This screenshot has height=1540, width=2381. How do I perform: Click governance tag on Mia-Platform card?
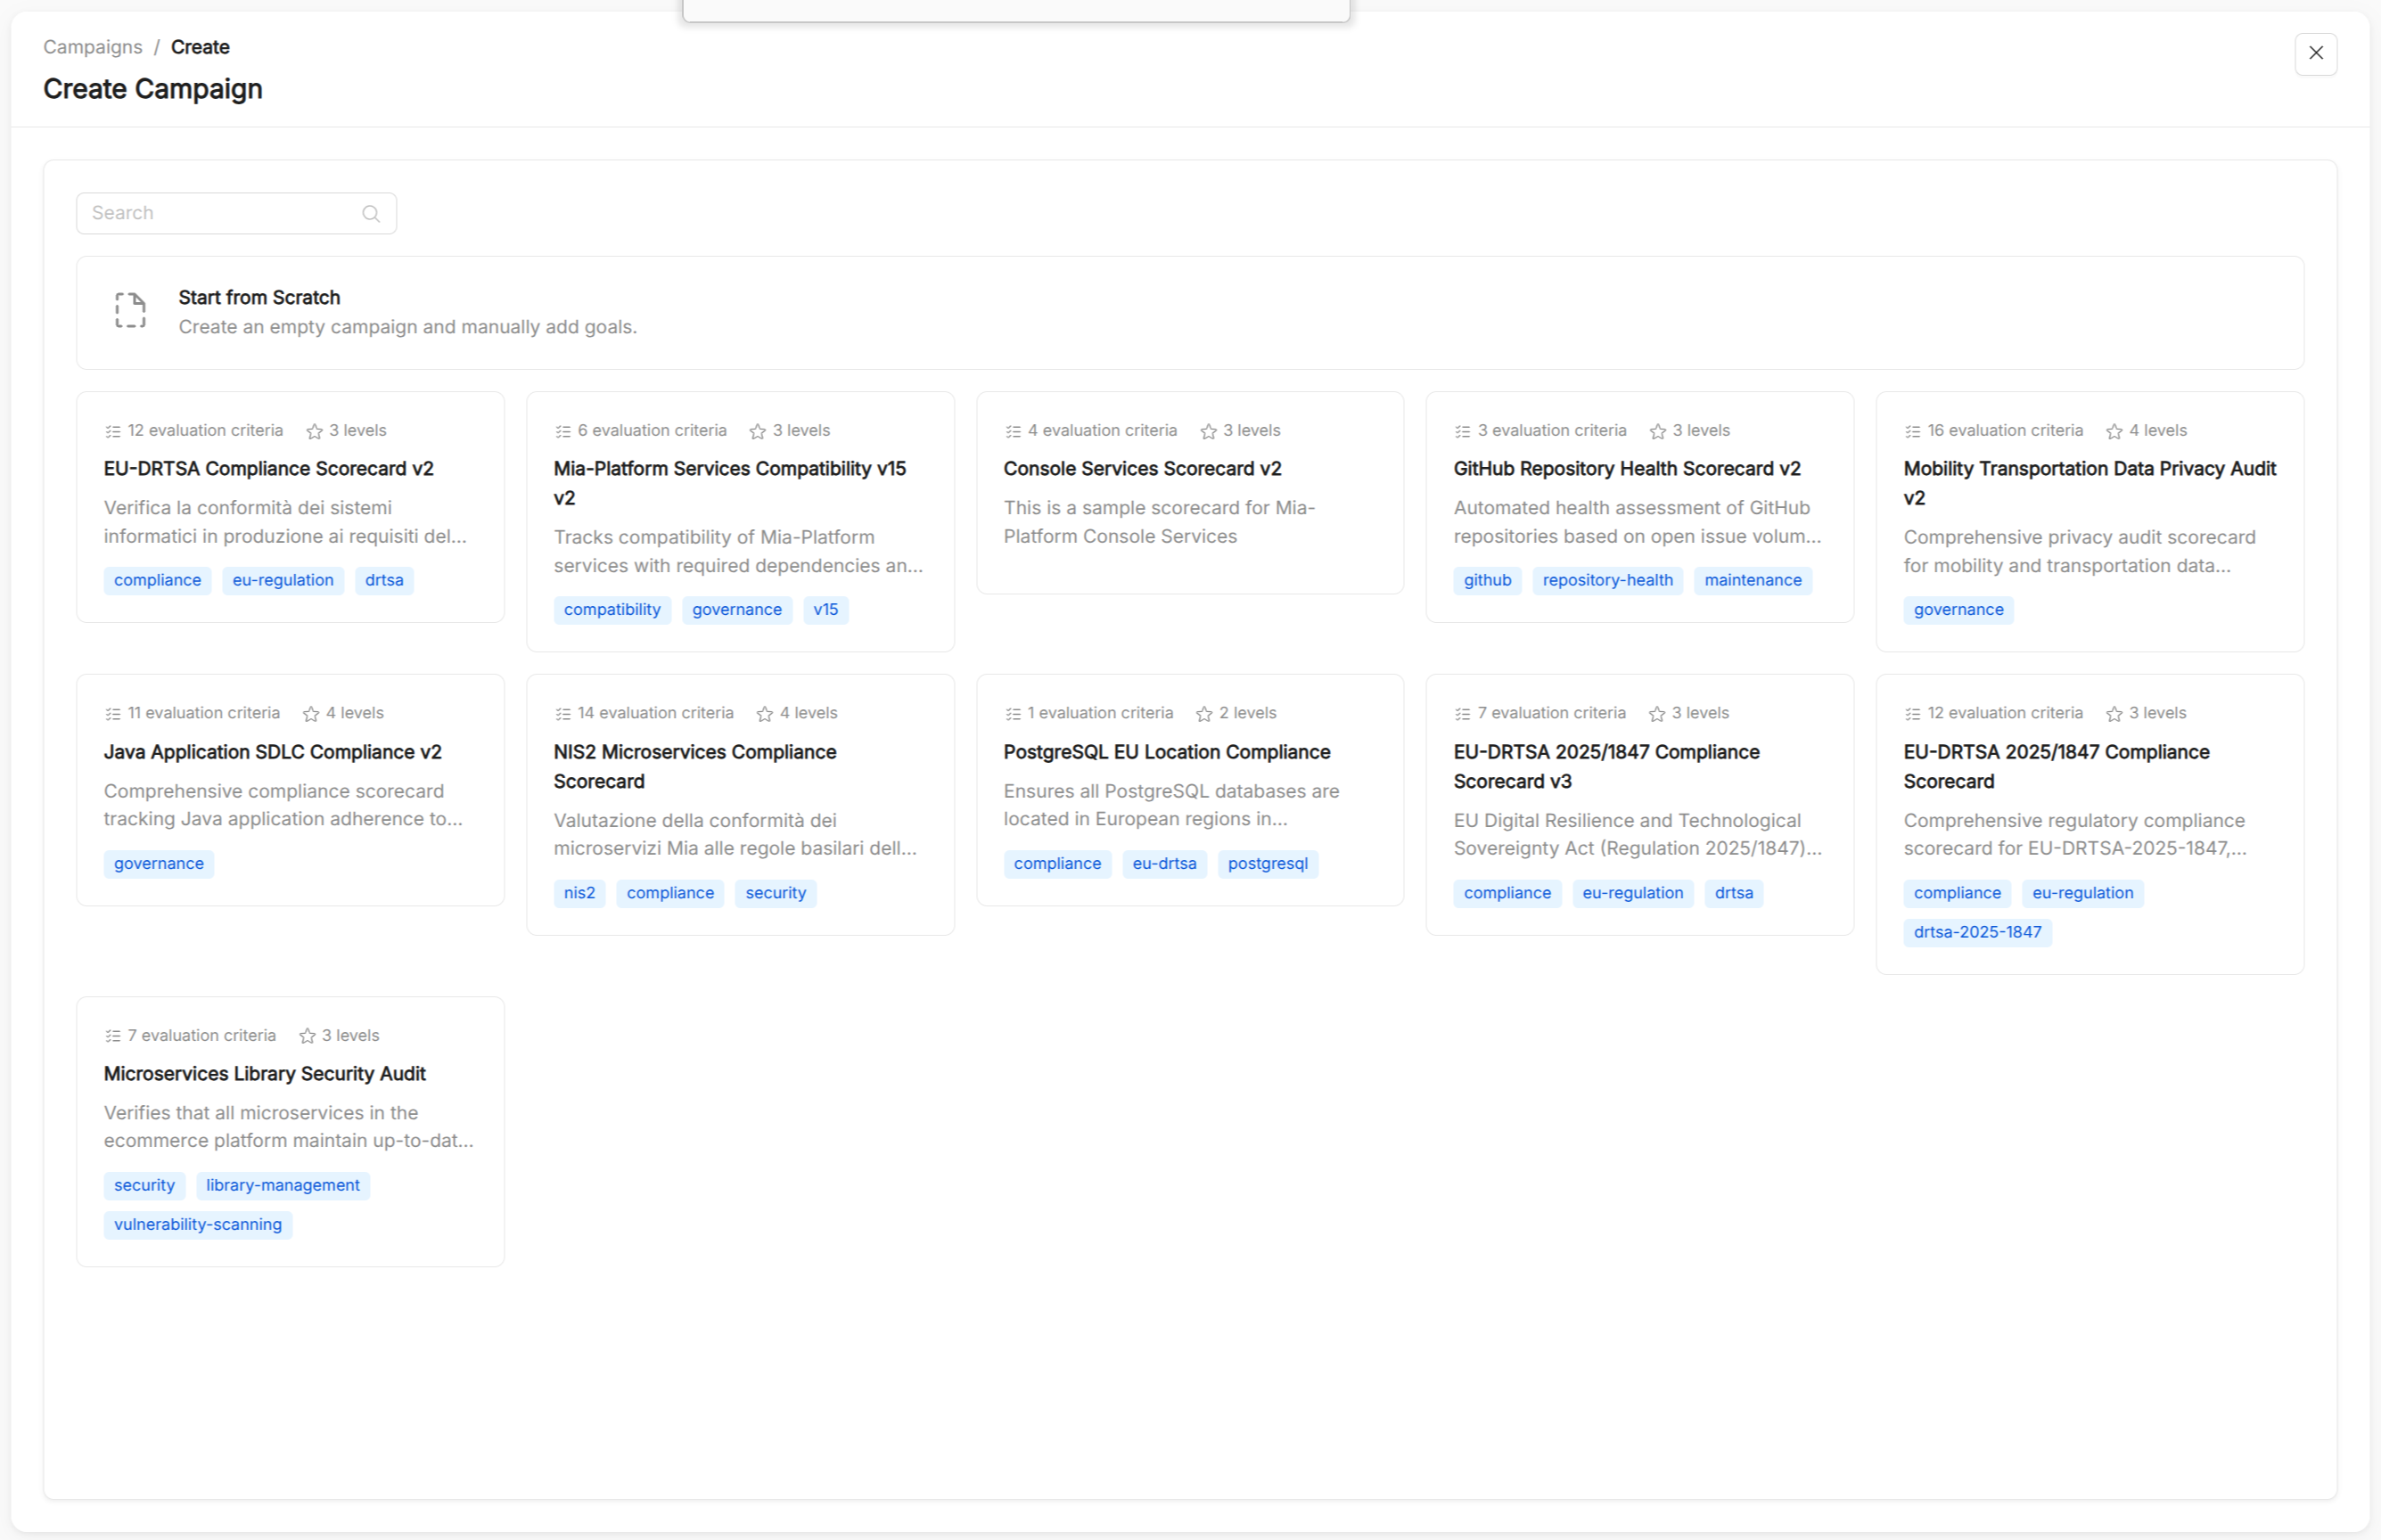(x=737, y=610)
